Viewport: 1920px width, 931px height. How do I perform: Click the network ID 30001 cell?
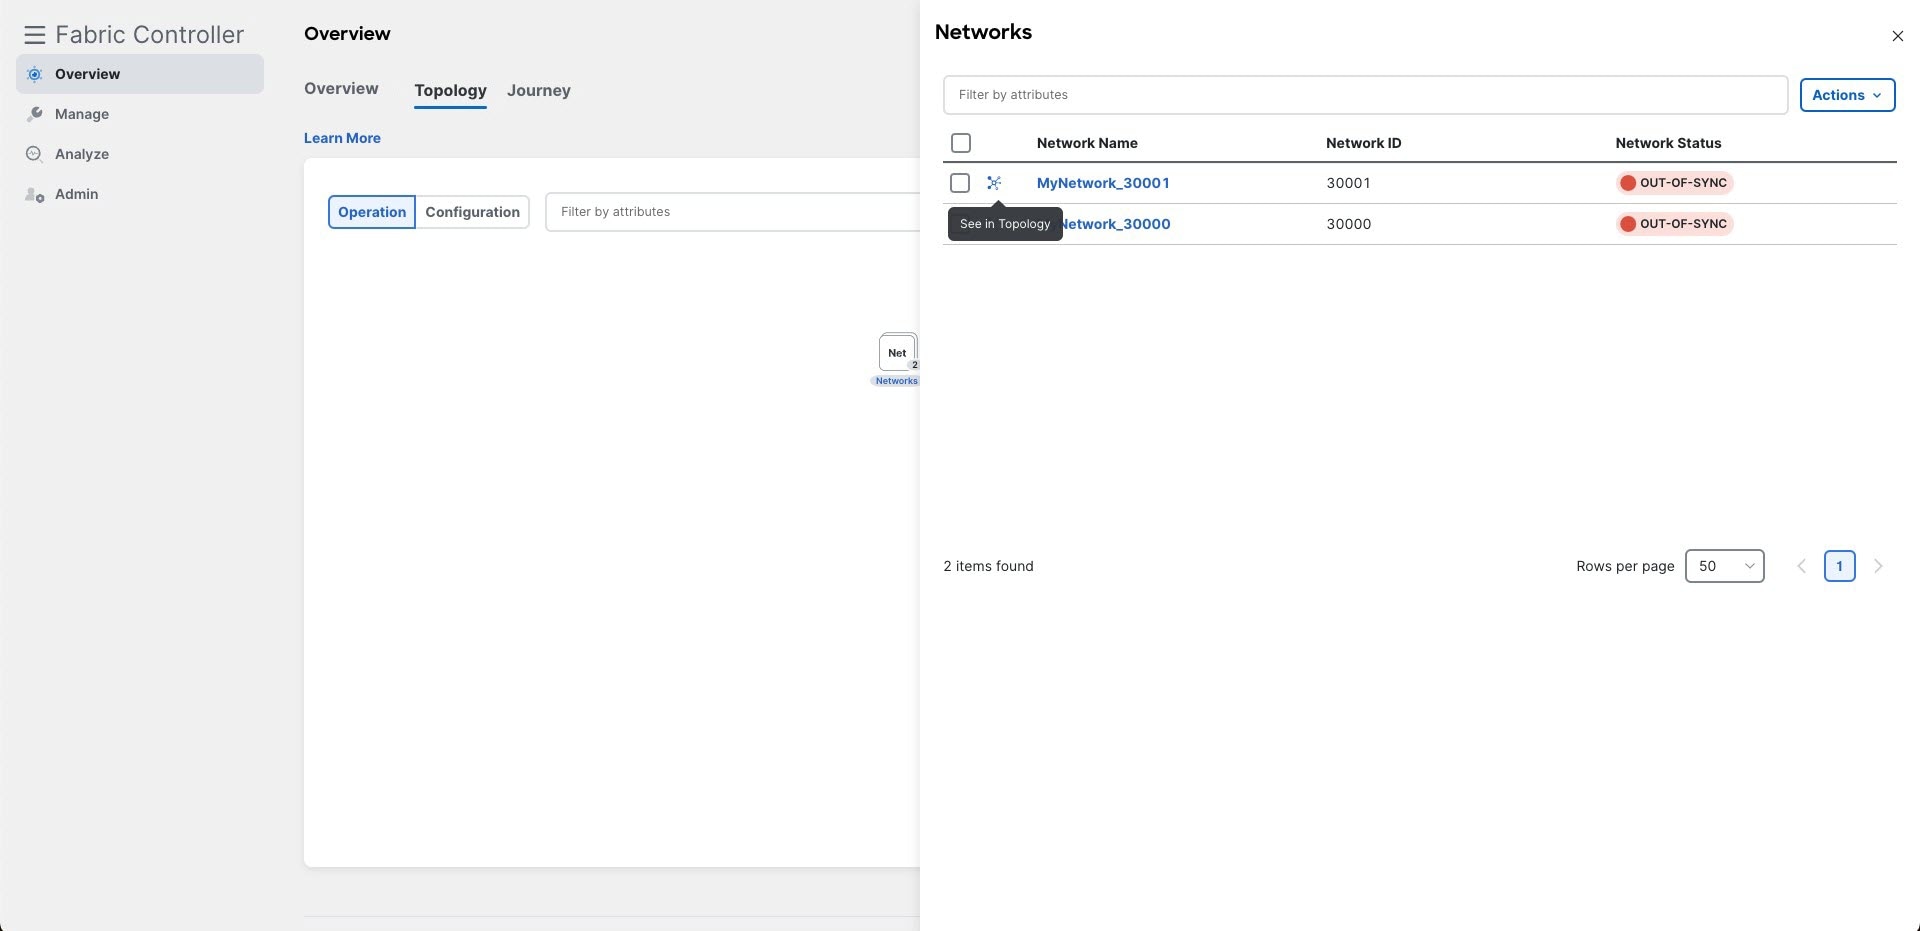pyautogui.click(x=1348, y=183)
